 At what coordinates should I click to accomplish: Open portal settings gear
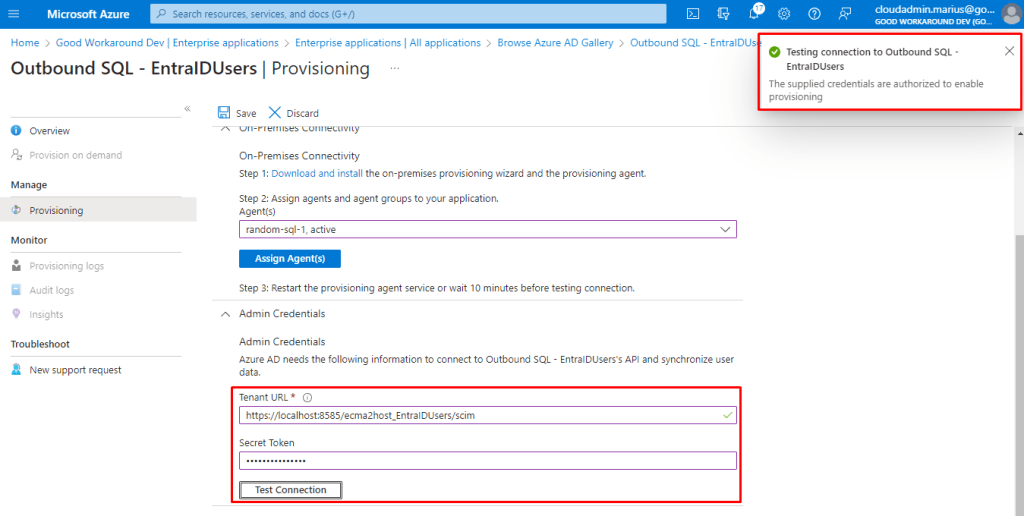(784, 14)
